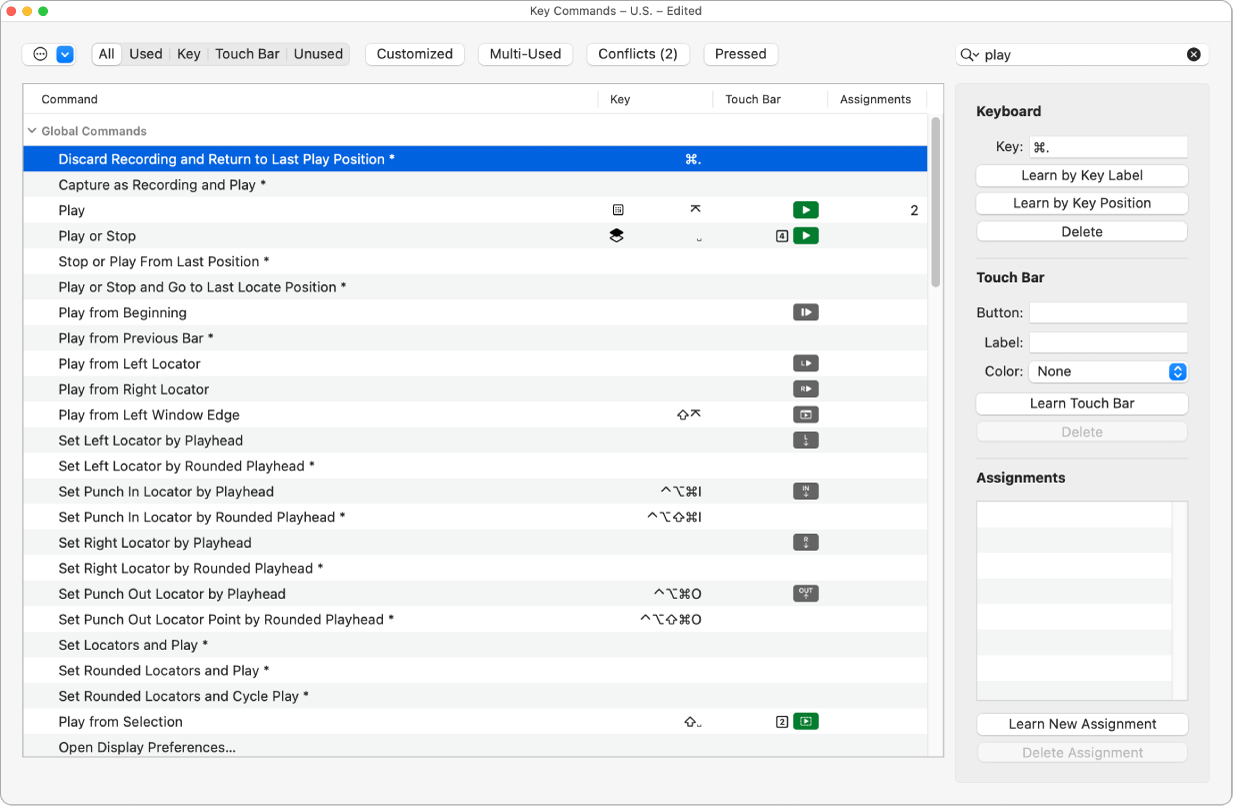Click the Key input field showing ⌘.
The height and width of the screenshot is (806, 1234).
click(x=1108, y=147)
